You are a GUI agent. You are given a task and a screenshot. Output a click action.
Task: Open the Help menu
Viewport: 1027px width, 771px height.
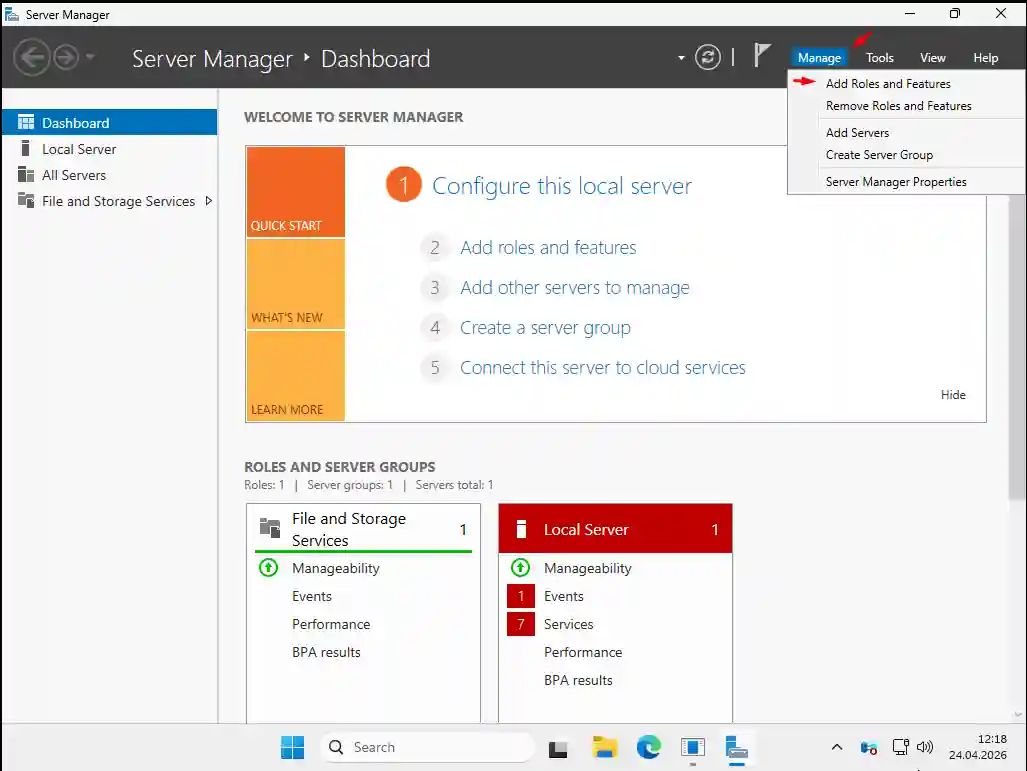986,58
